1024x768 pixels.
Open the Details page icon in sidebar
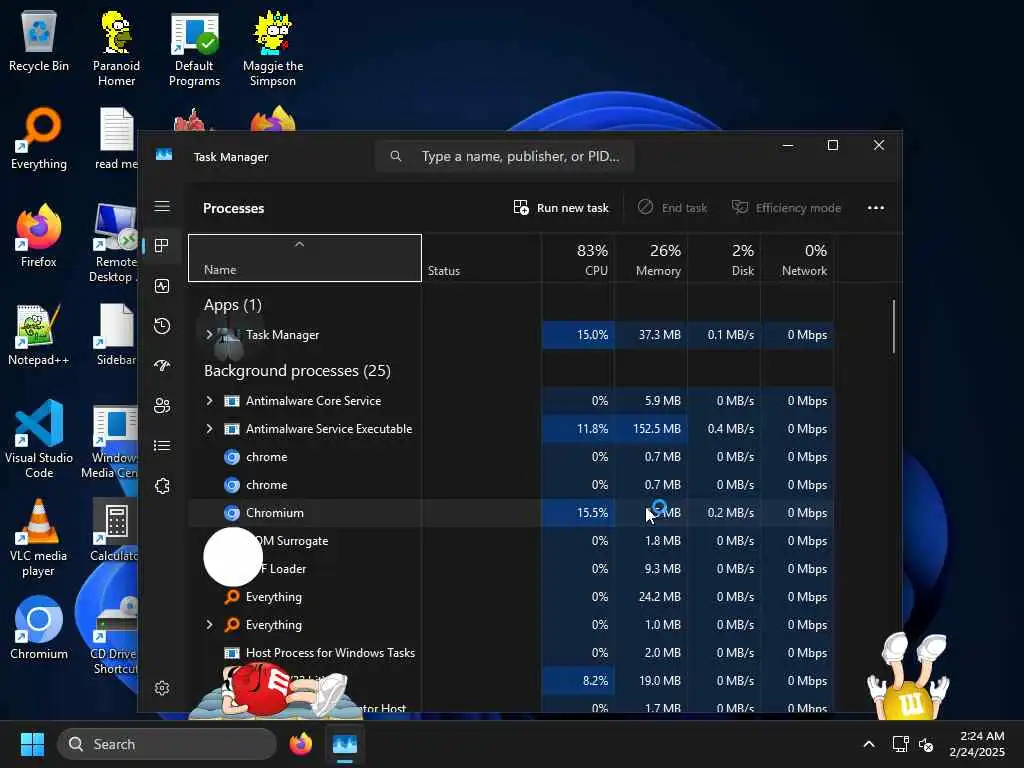tap(162, 445)
